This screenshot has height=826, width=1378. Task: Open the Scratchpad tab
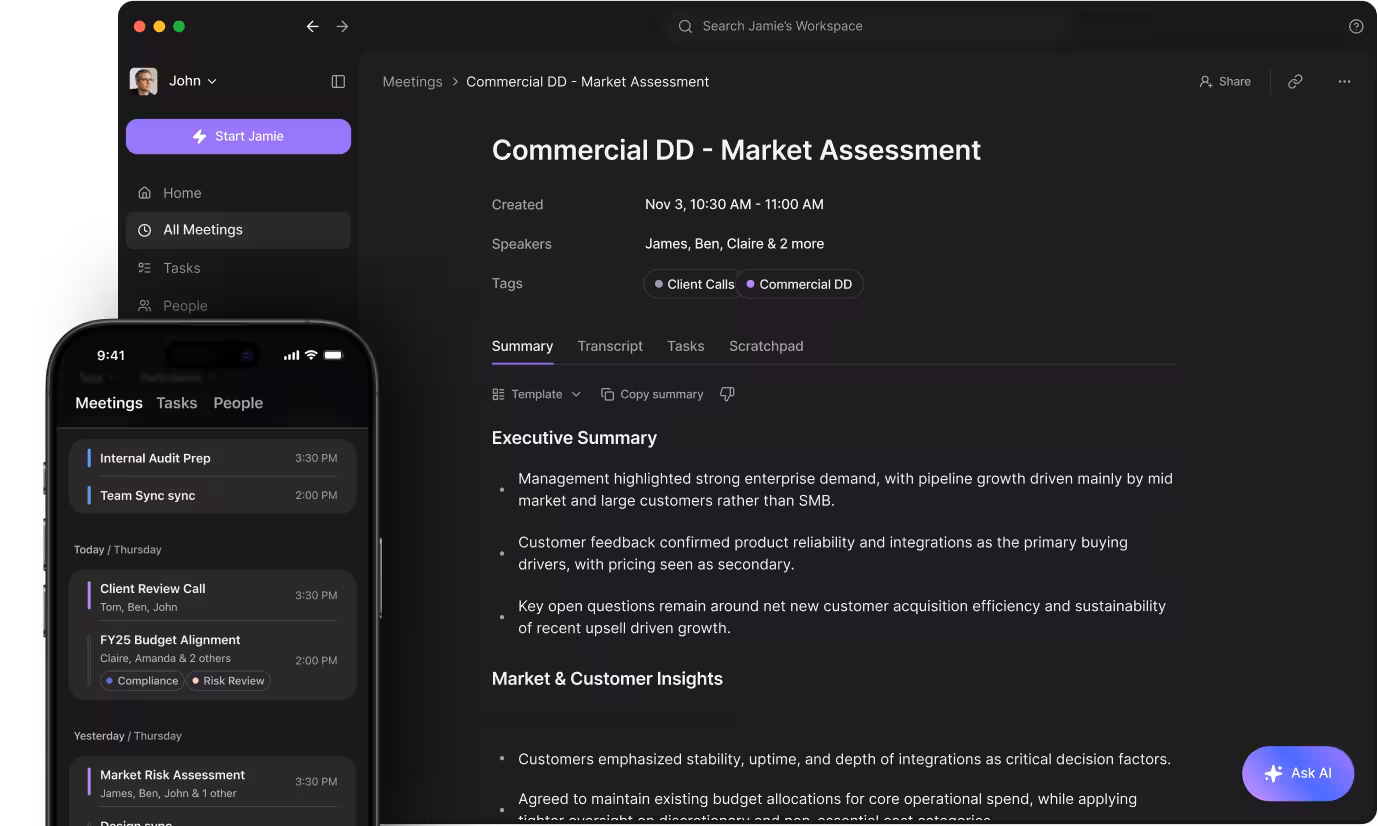tap(766, 346)
